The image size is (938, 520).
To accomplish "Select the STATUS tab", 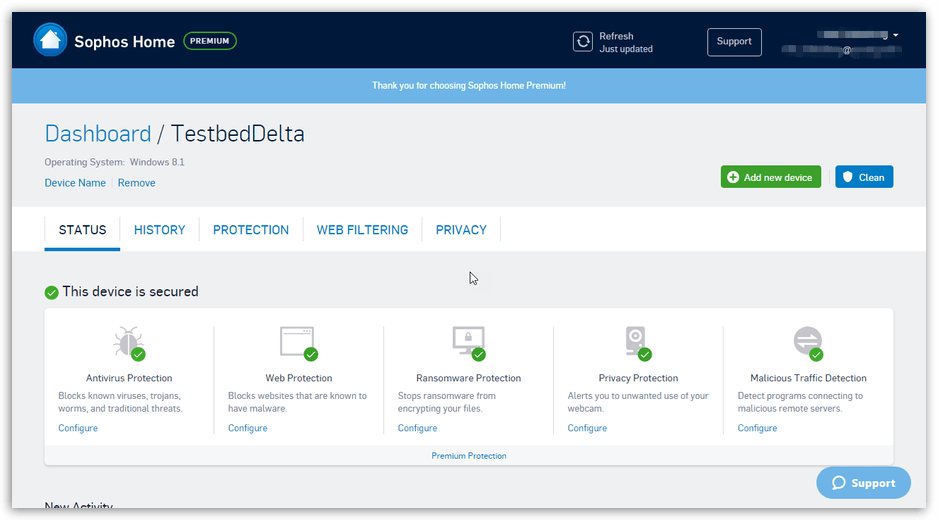I will pyautogui.click(x=83, y=230).
